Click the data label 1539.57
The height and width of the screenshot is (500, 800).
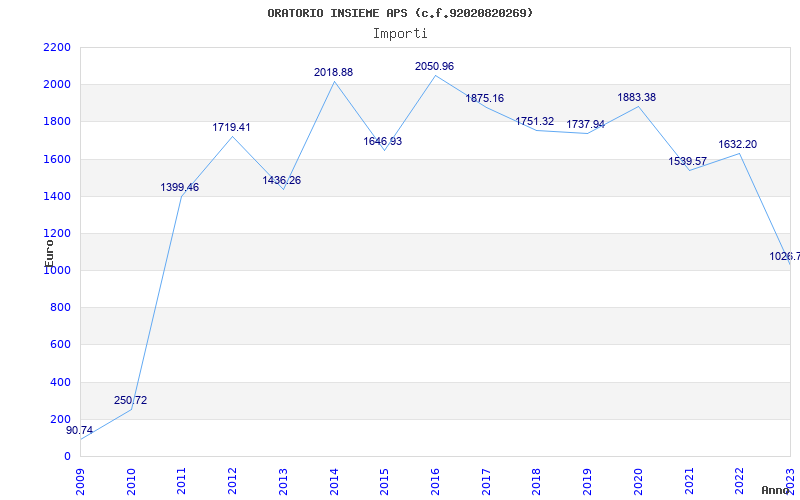[688, 162]
